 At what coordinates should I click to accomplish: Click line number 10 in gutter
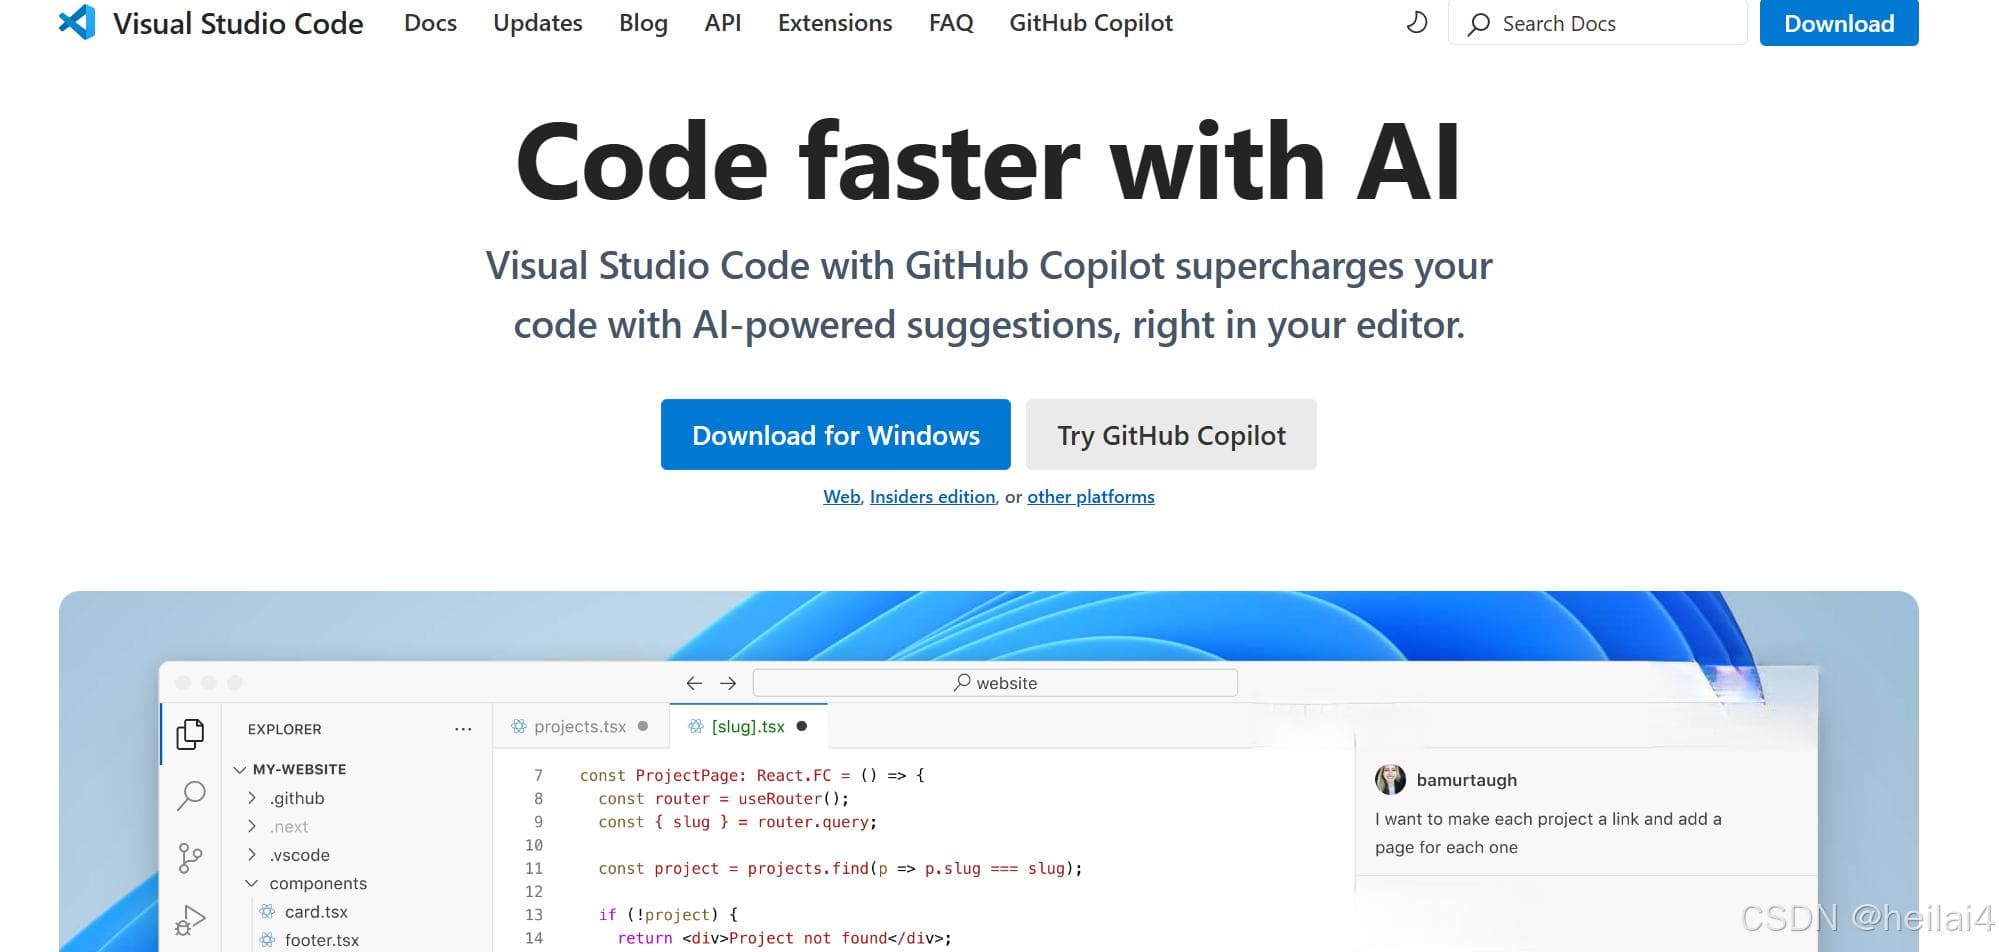tap(533, 845)
